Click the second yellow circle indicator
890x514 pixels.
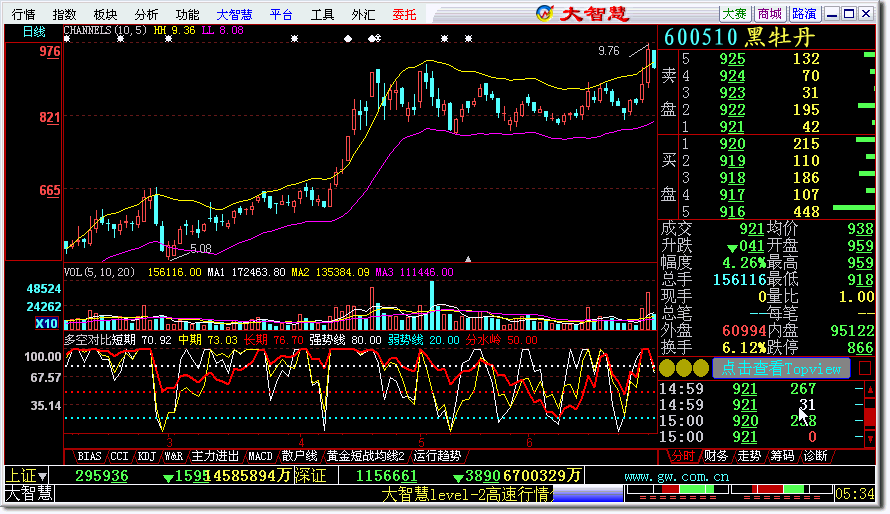point(684,368)
